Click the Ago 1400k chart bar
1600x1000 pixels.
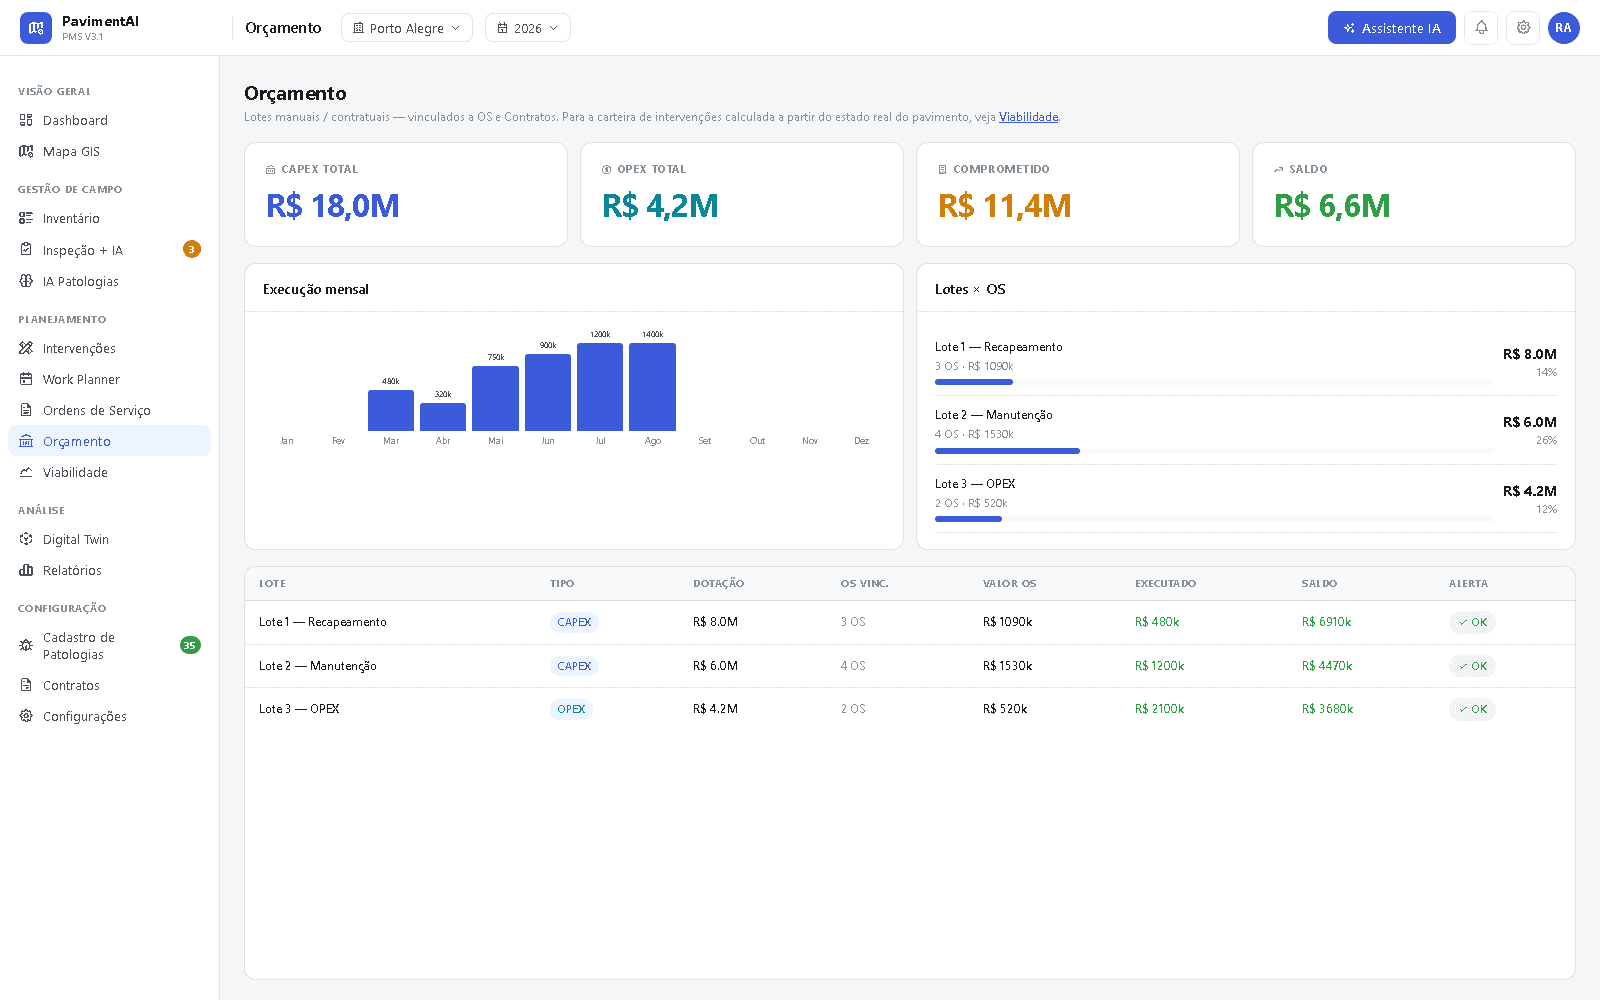point(652,387)
